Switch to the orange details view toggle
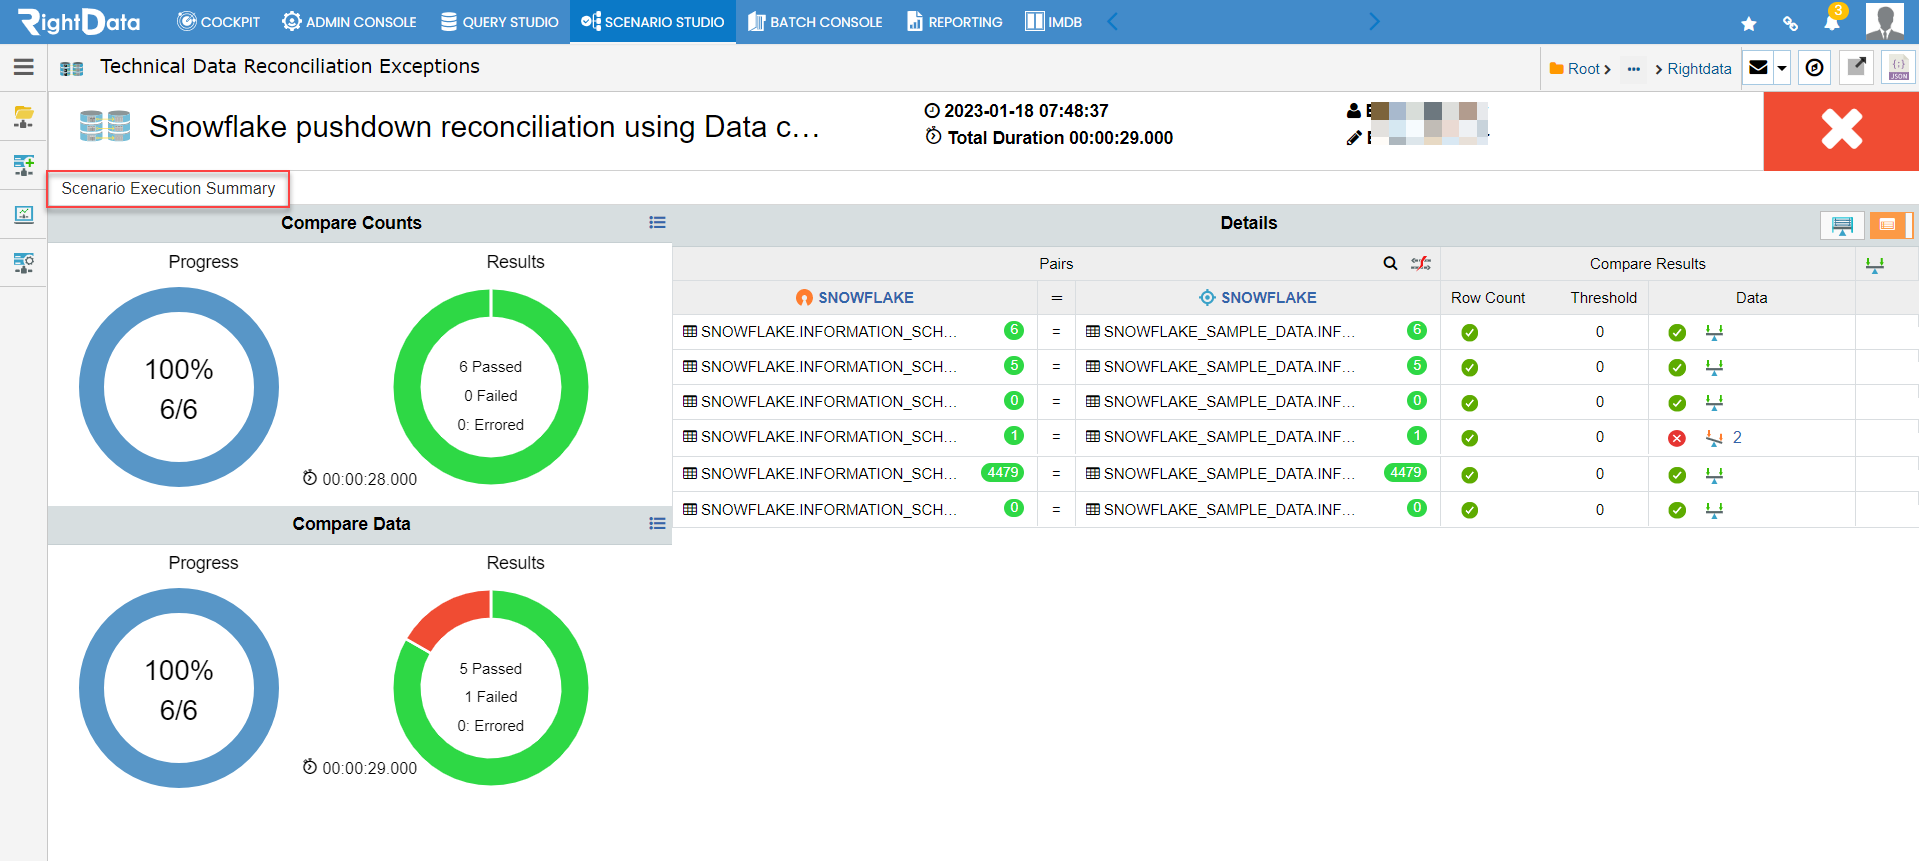The image size is (1919, 861). coord(1888,225)
